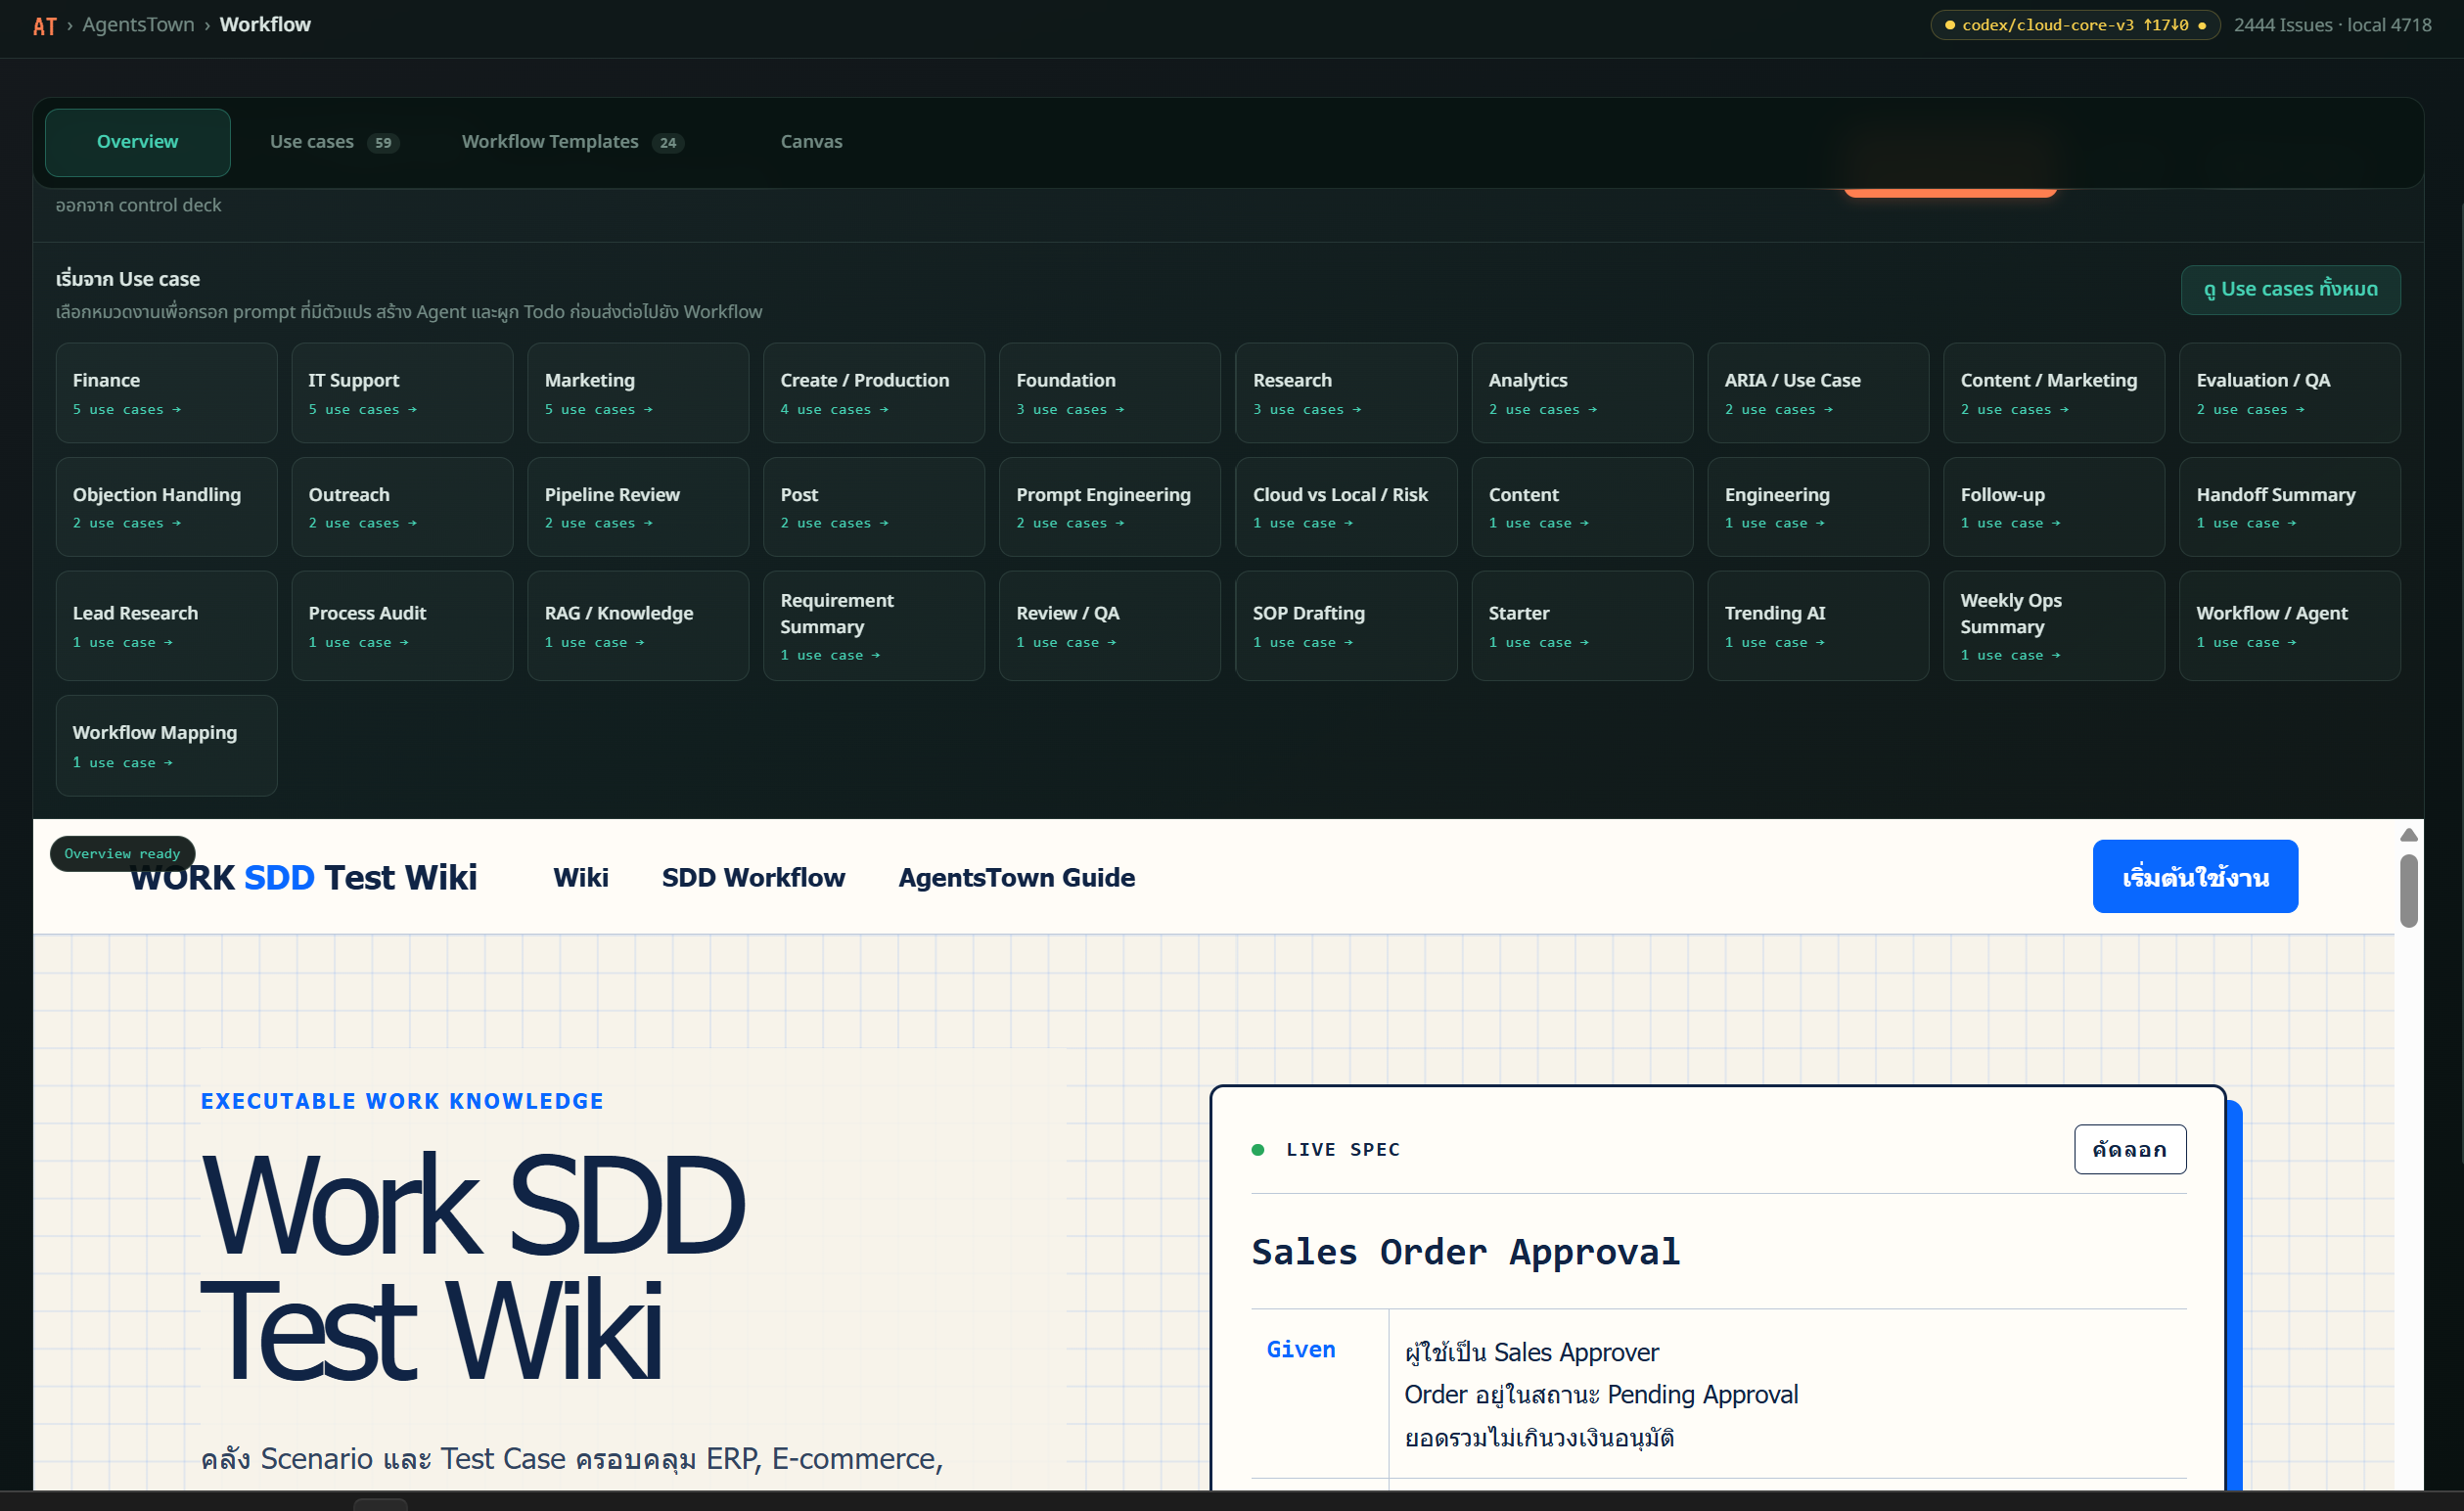The image size is (2464, 1511).
Task: Open the Pipeline Review card
Action: tap(638, 507)
